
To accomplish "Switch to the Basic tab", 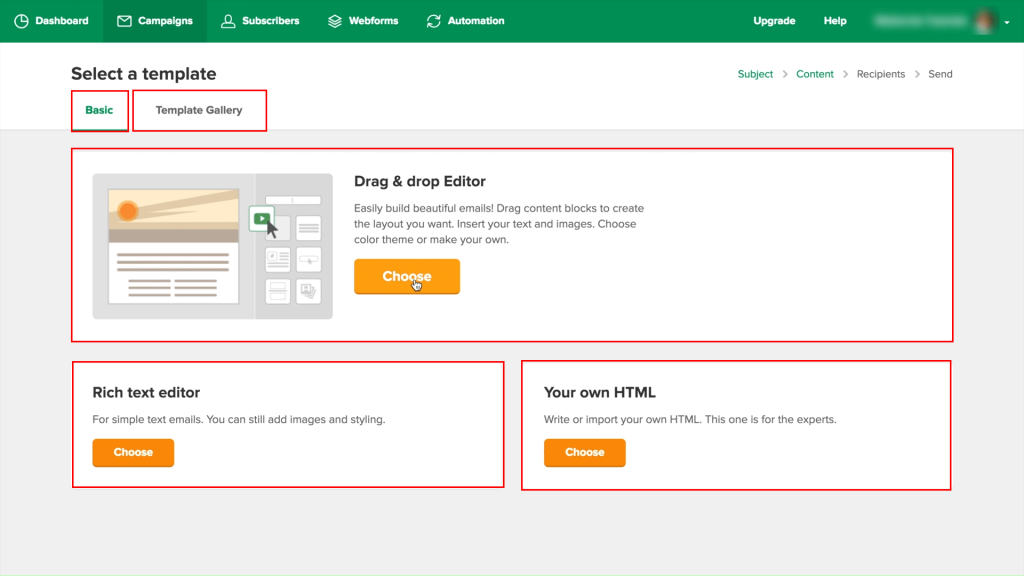I will point(99,110).
